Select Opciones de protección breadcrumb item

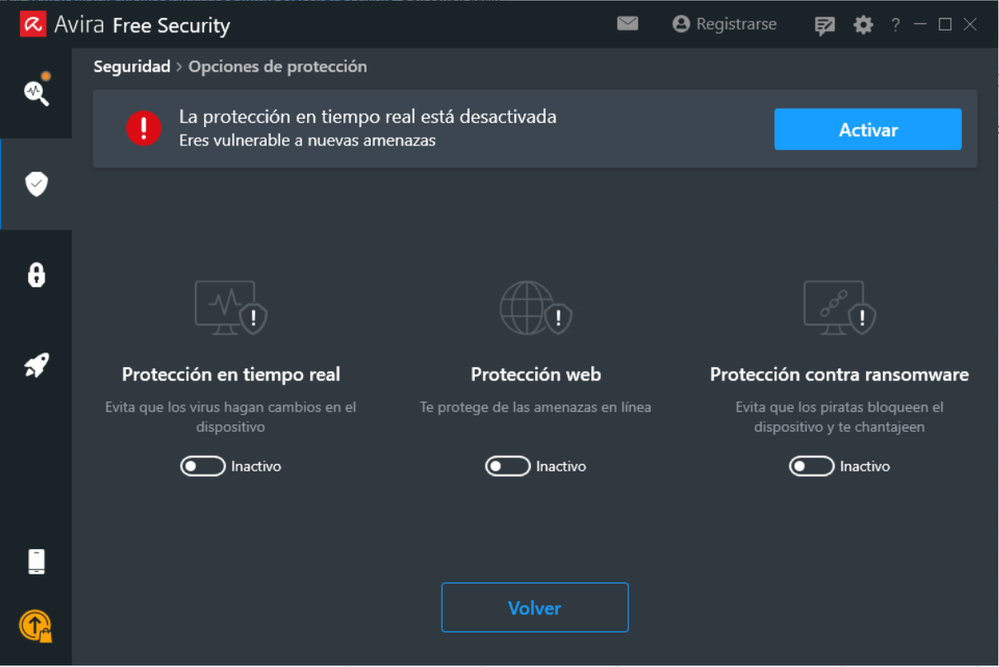[x=281, y=66]
